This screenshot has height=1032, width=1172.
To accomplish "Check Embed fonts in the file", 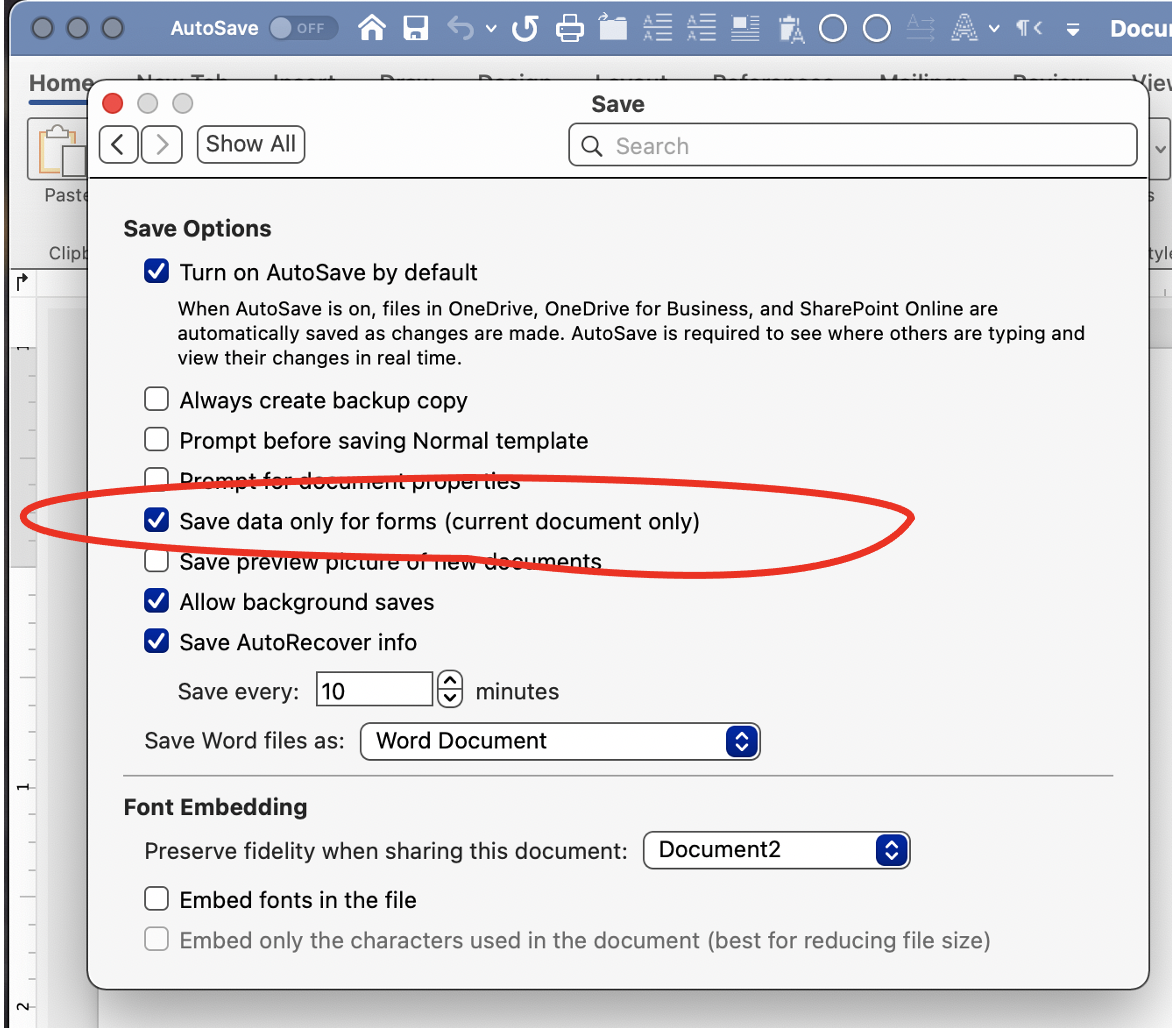I will tap(156, 898).
